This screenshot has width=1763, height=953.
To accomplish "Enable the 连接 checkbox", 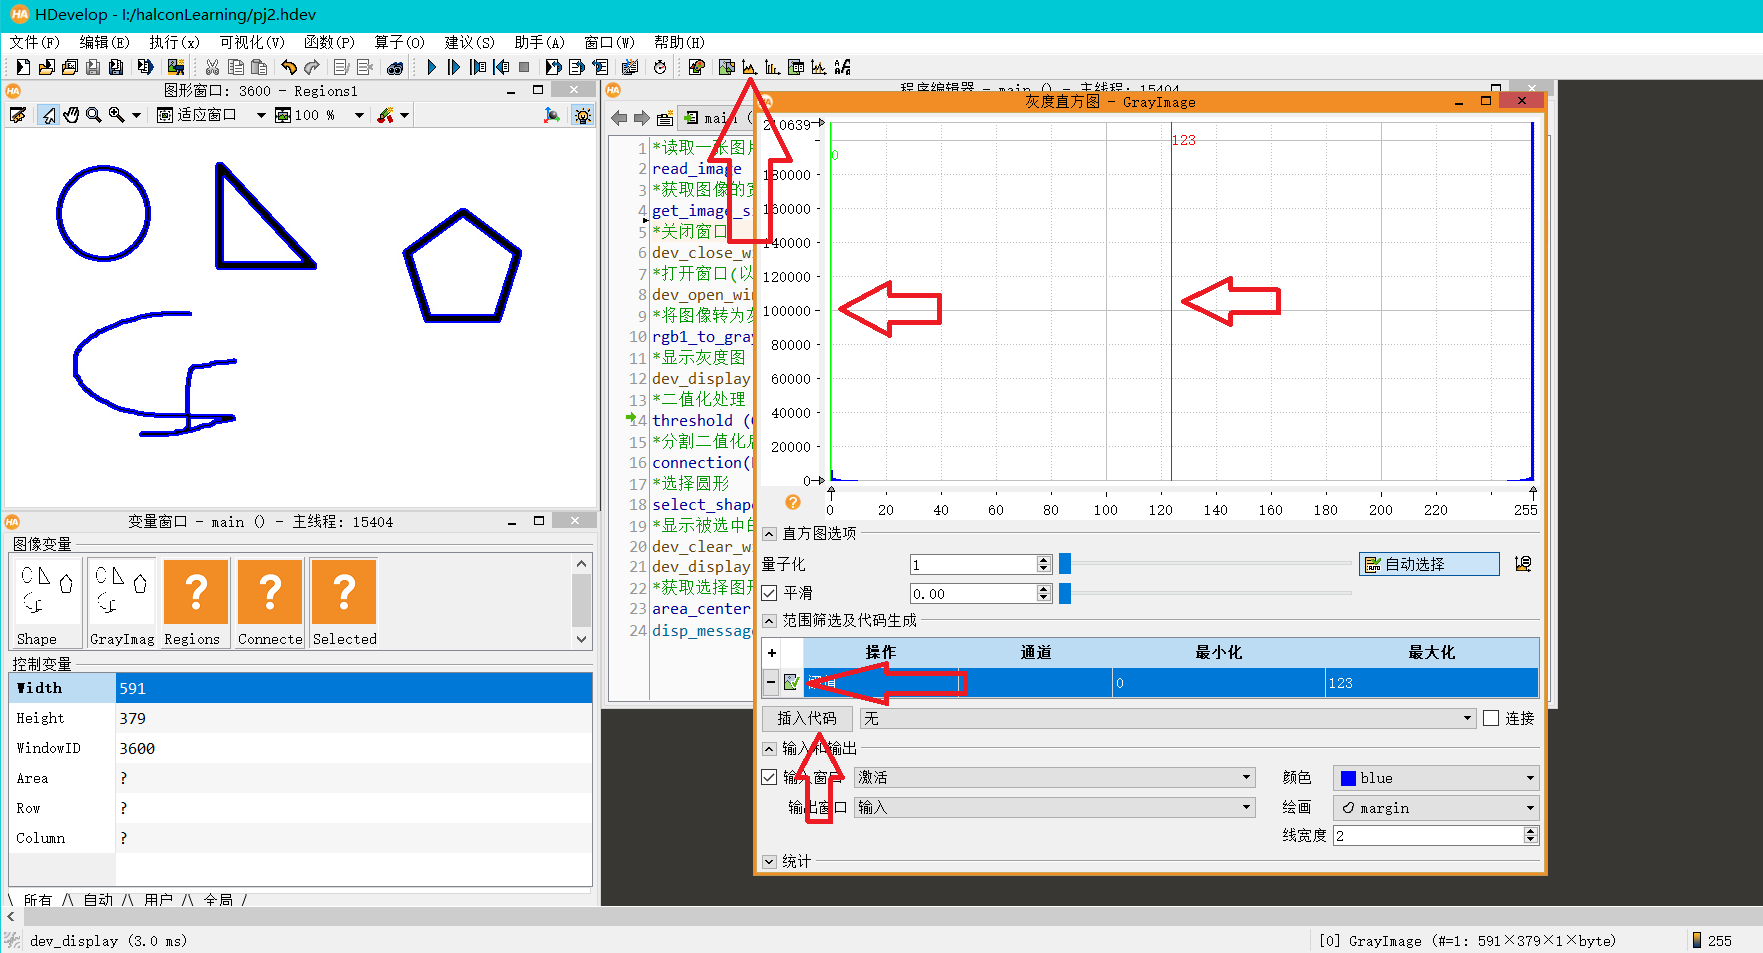I will [1491, 718].
